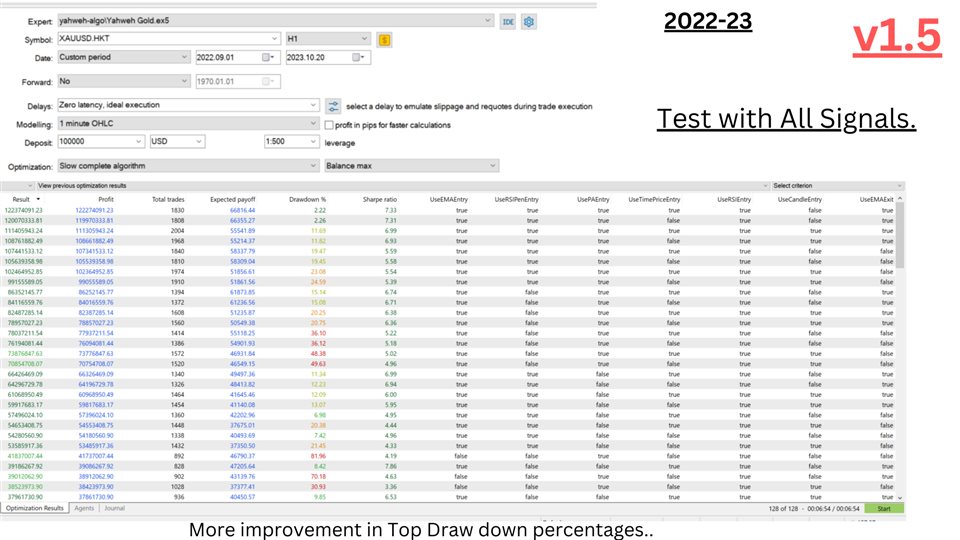
Task: Switch to the Optimization Results tab
Action: pos(35,508)
